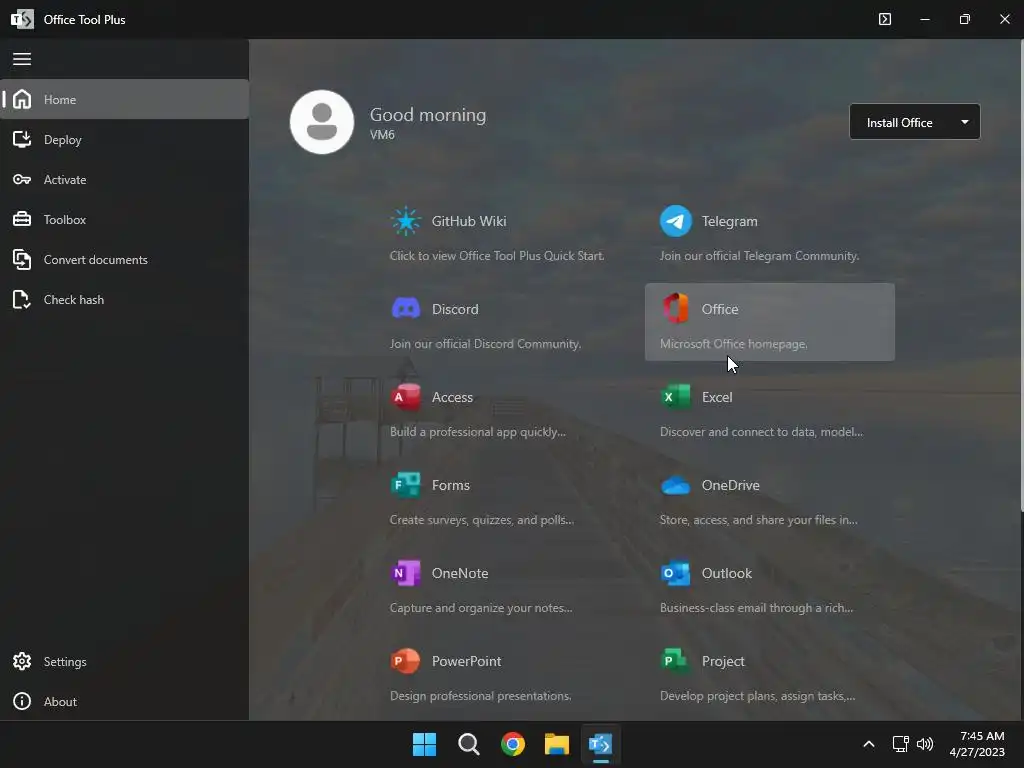Click the Discord logo icon

(406, 308)
